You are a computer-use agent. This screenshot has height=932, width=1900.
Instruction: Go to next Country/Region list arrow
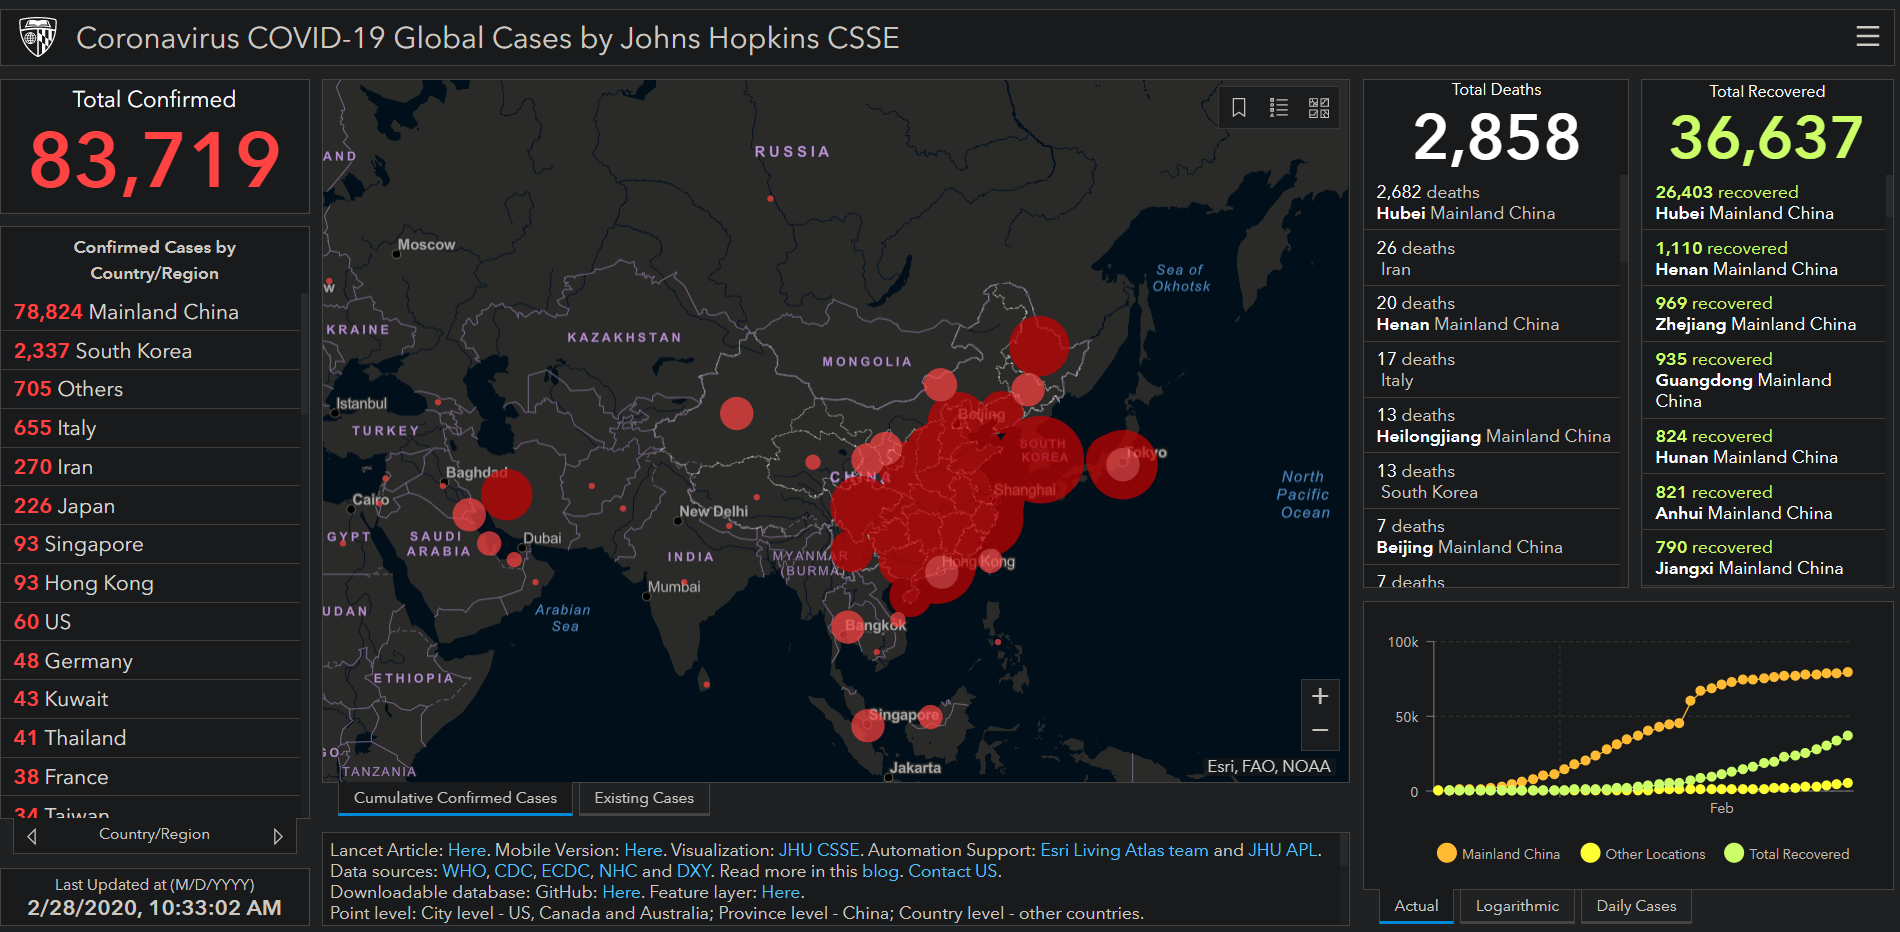click(x=278, y=836)
